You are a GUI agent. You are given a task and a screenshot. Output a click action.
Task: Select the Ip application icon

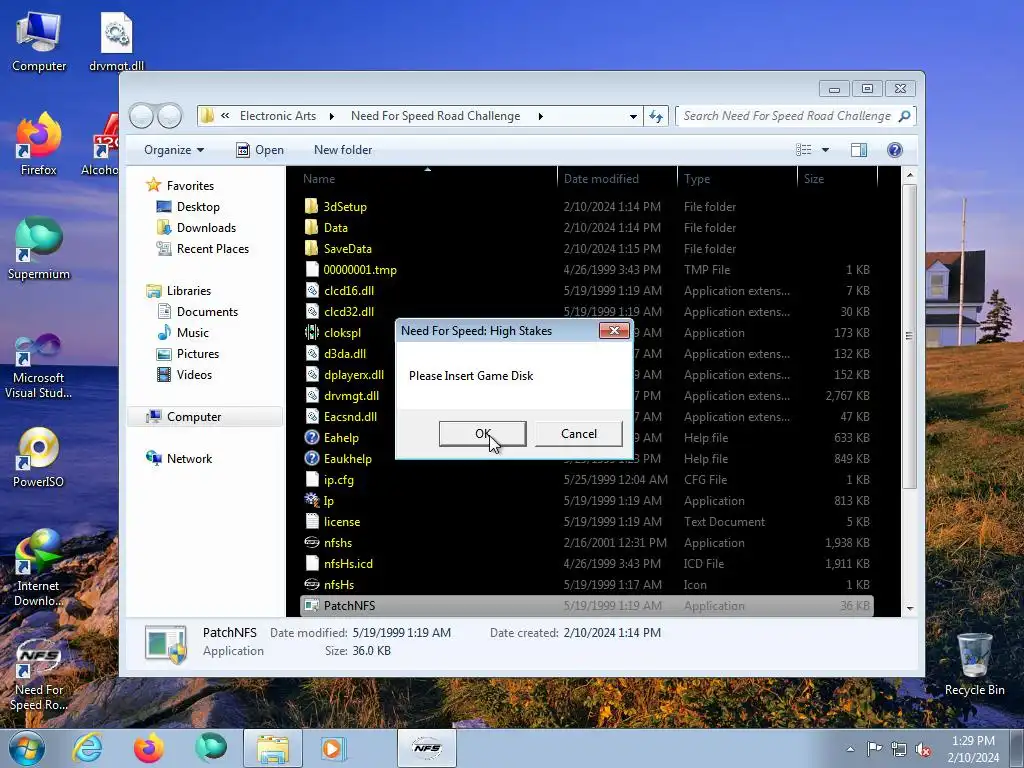coord(312,500)
